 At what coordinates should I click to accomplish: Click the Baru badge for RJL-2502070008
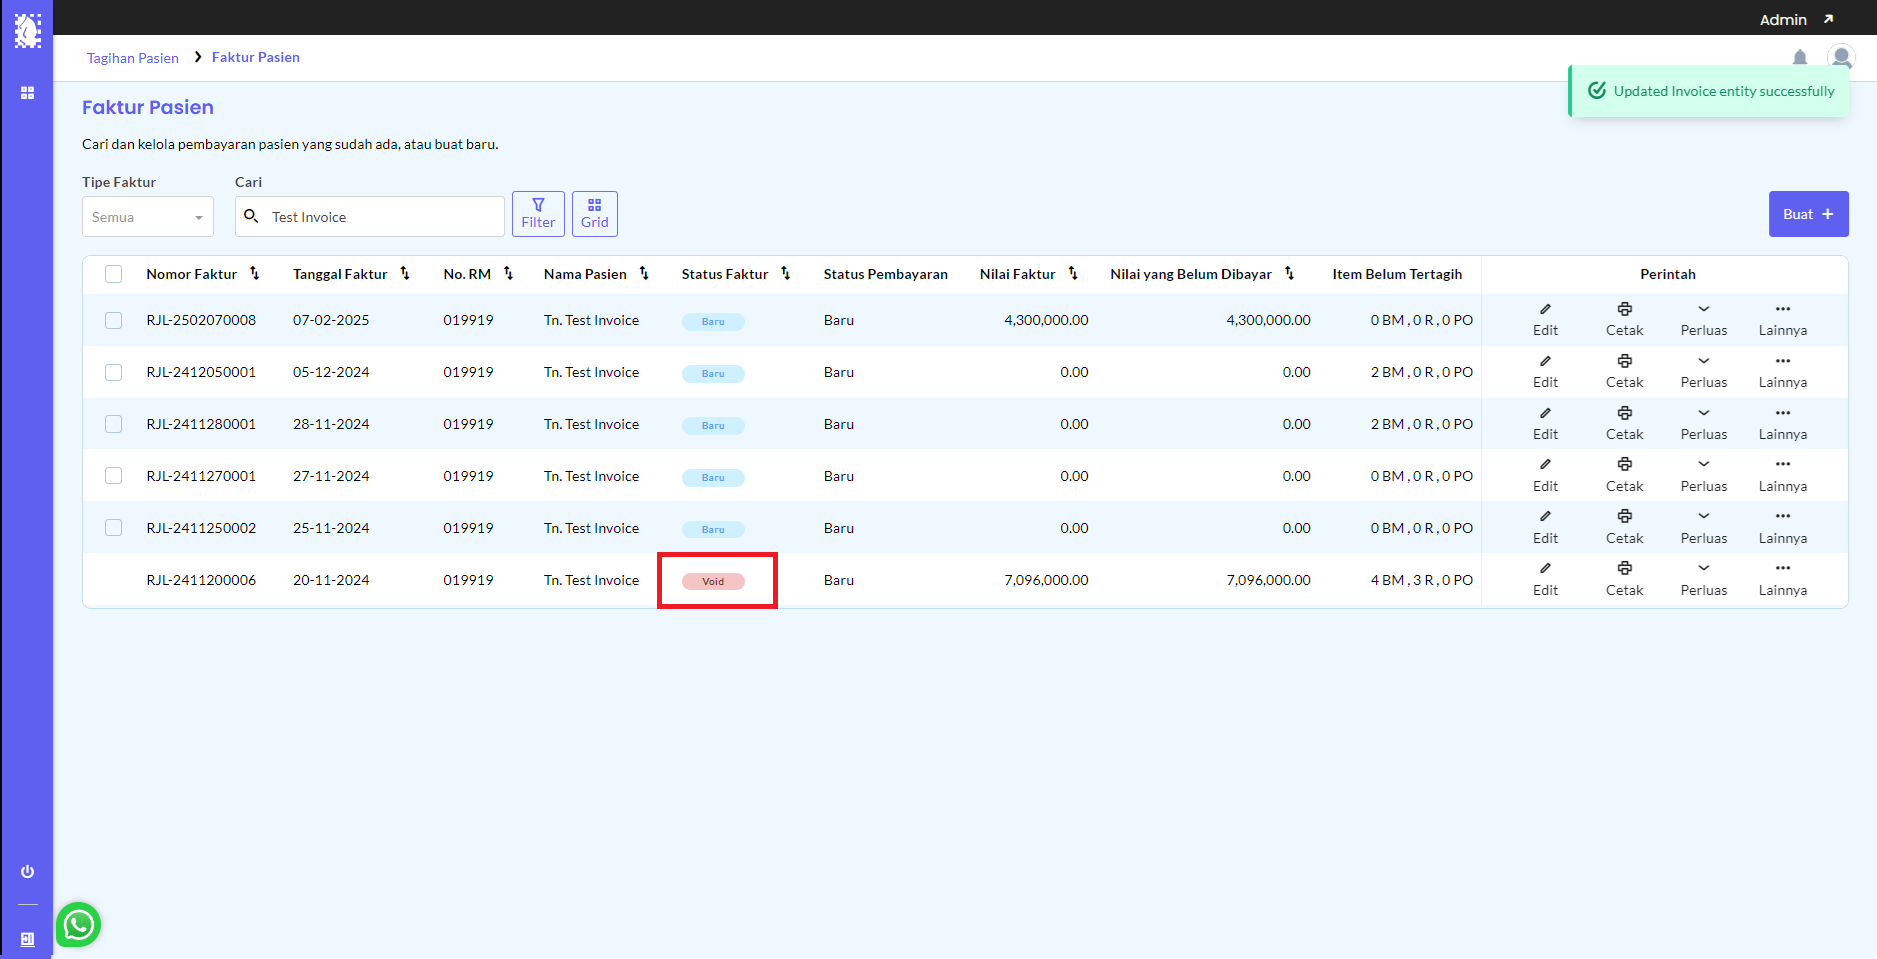[x=713, y=321]
